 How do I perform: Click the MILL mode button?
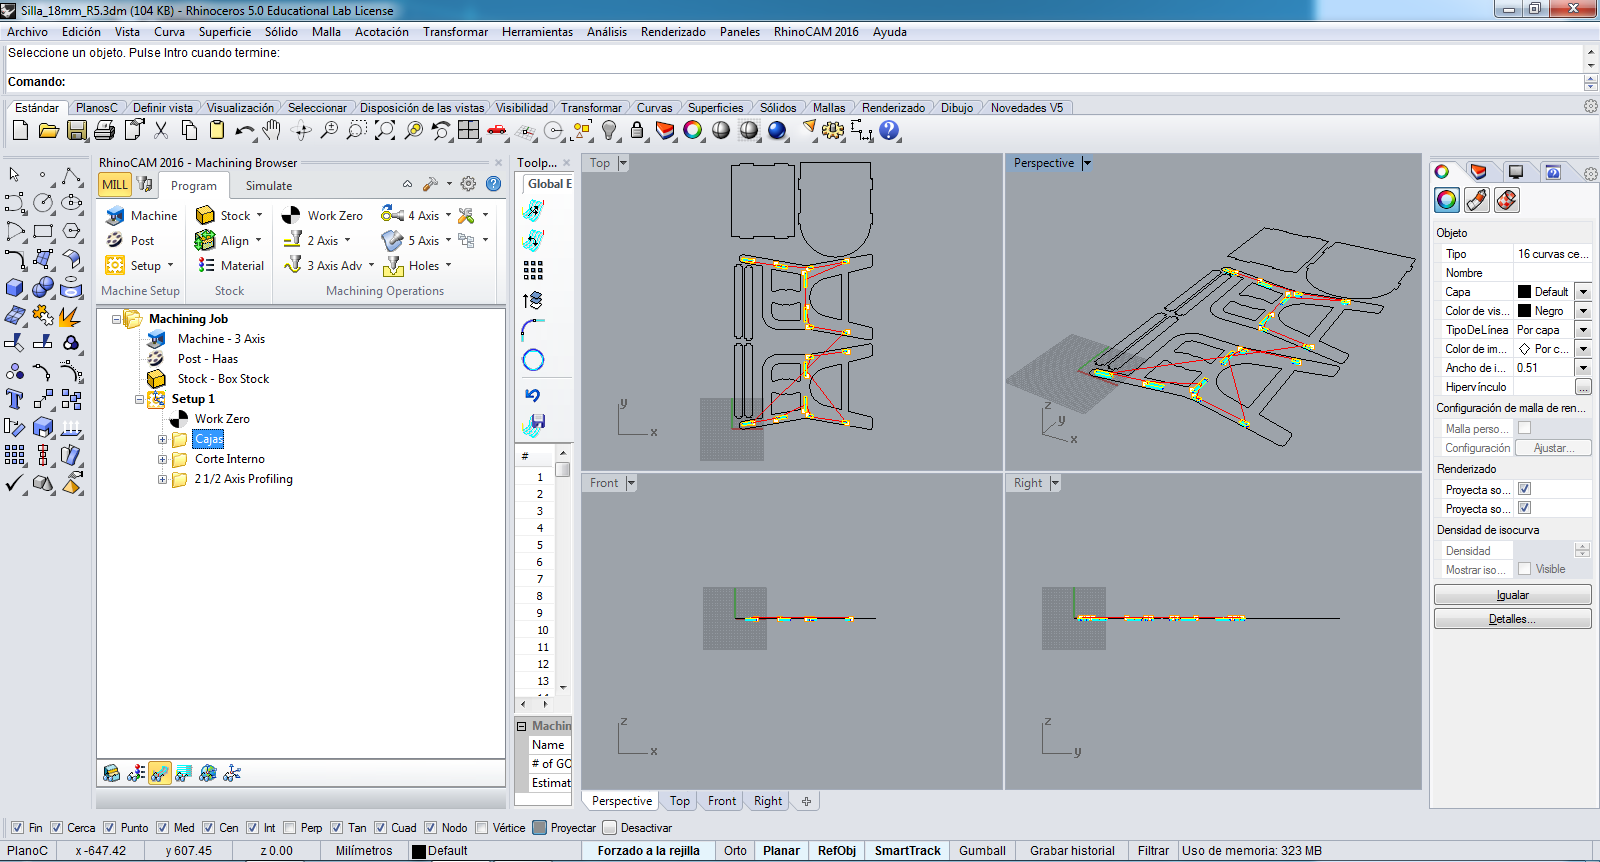pyautogui.click(x=115, y=185)
